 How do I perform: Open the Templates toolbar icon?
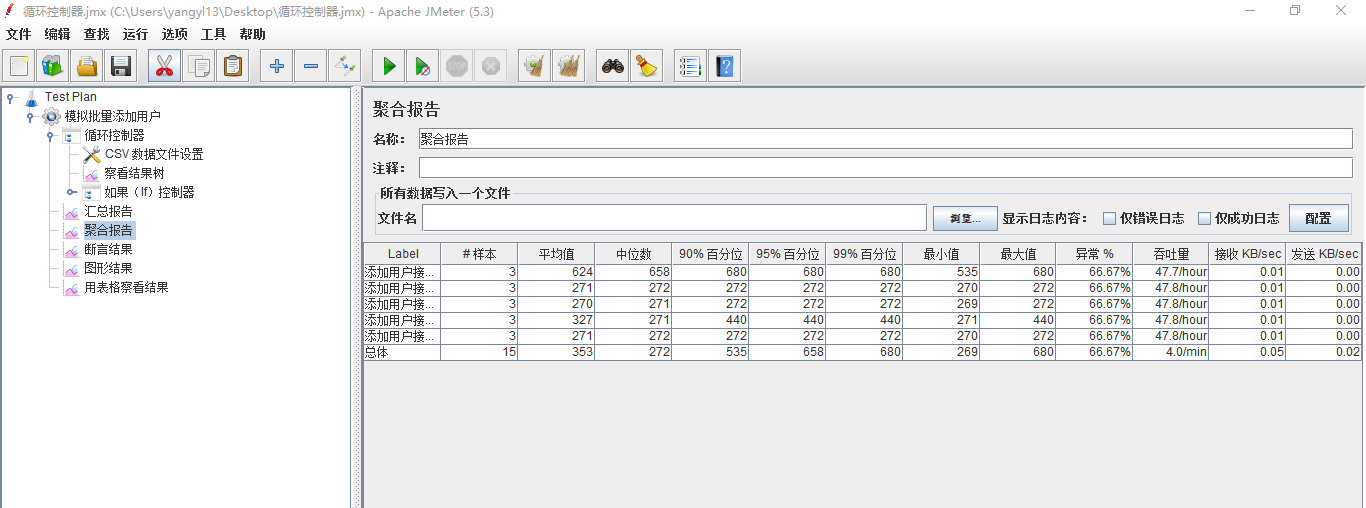coord(53,67)
